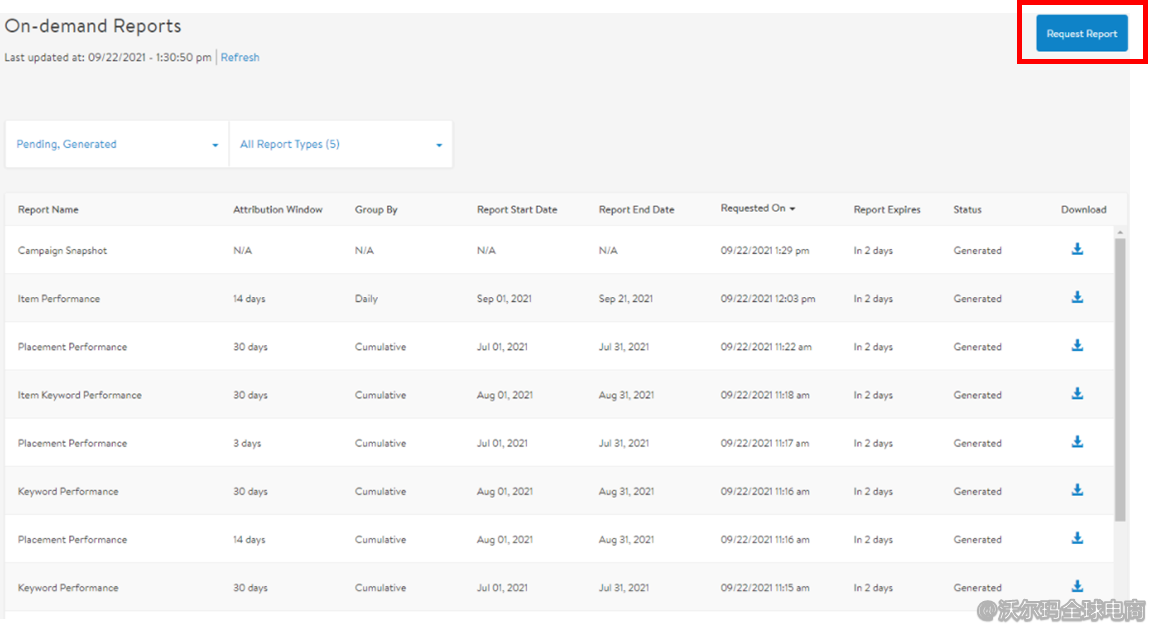The image size is (1160, 630).
Task: Refresh the on-demand reports list
Action: (x=240, y=58)
